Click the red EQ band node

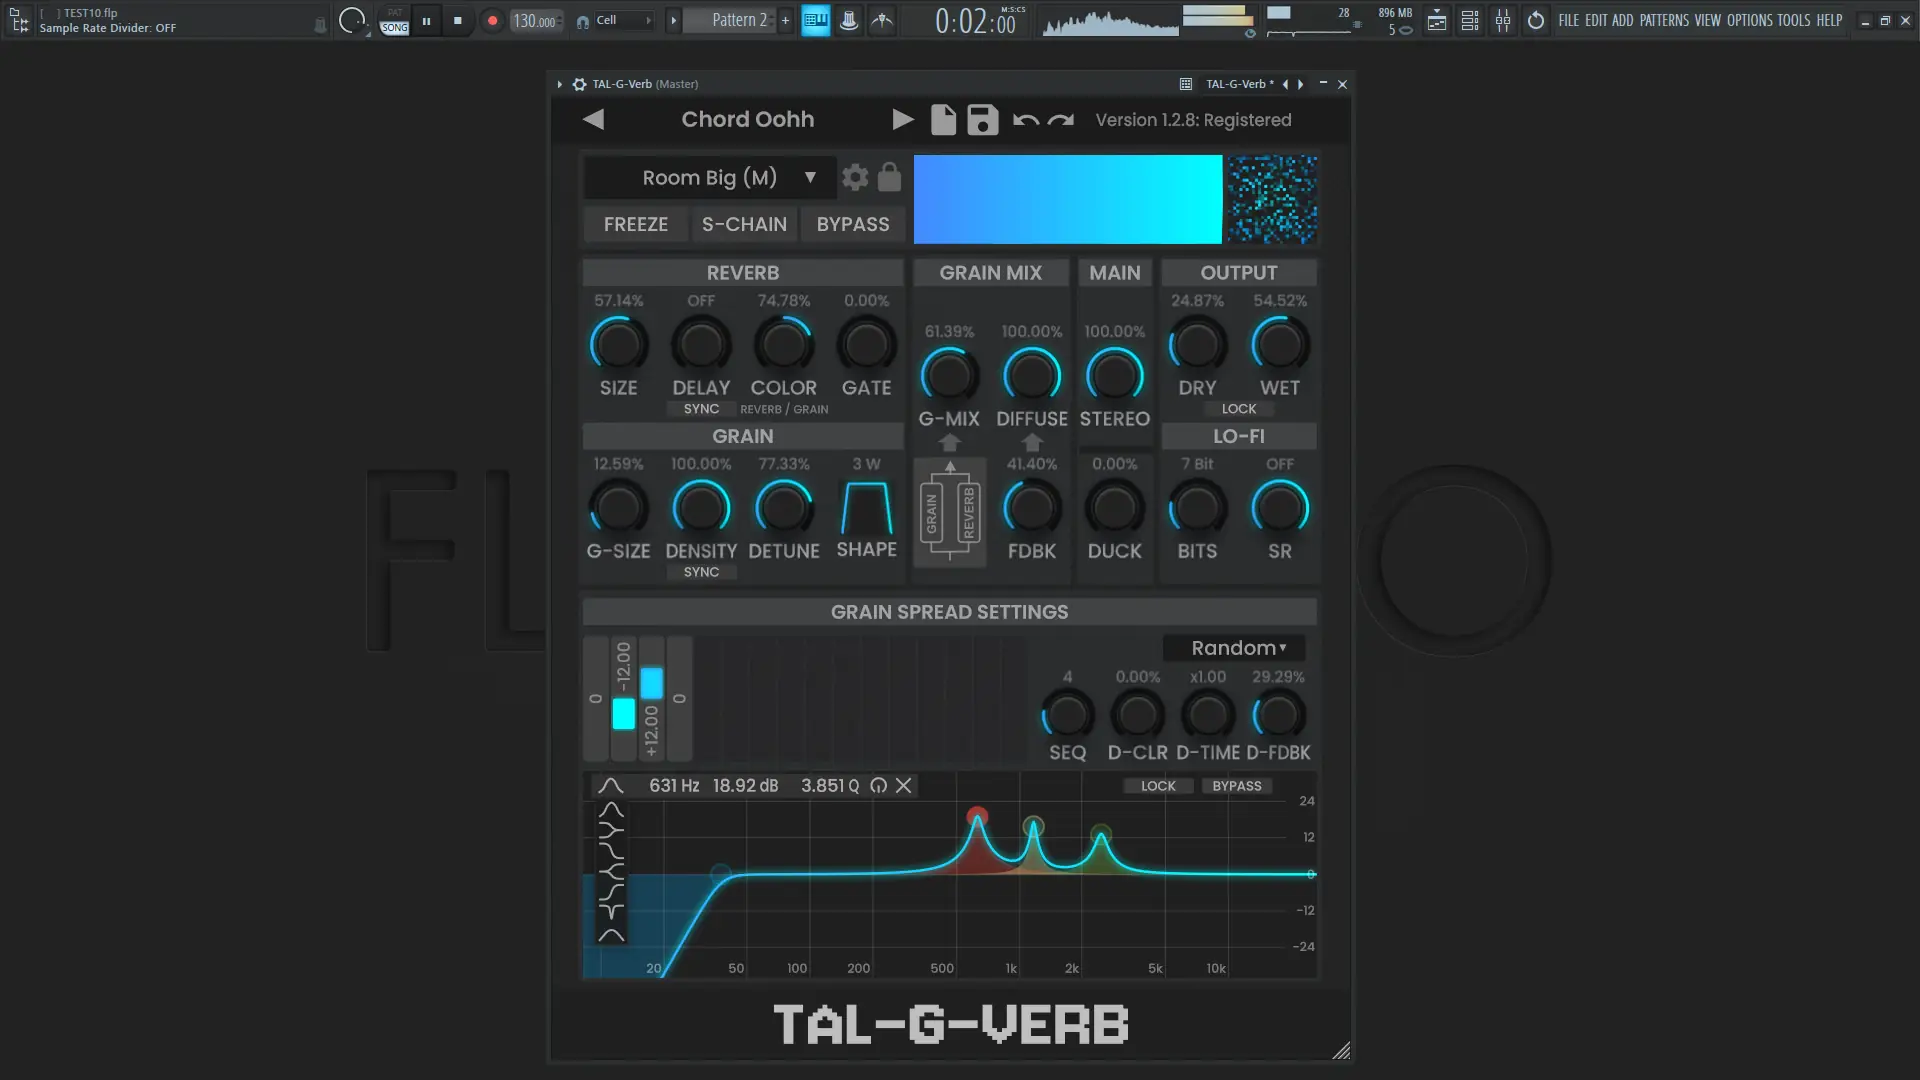(977, 817)
